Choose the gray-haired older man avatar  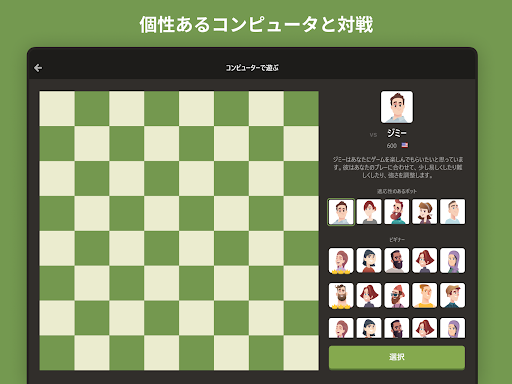(452, 212)
